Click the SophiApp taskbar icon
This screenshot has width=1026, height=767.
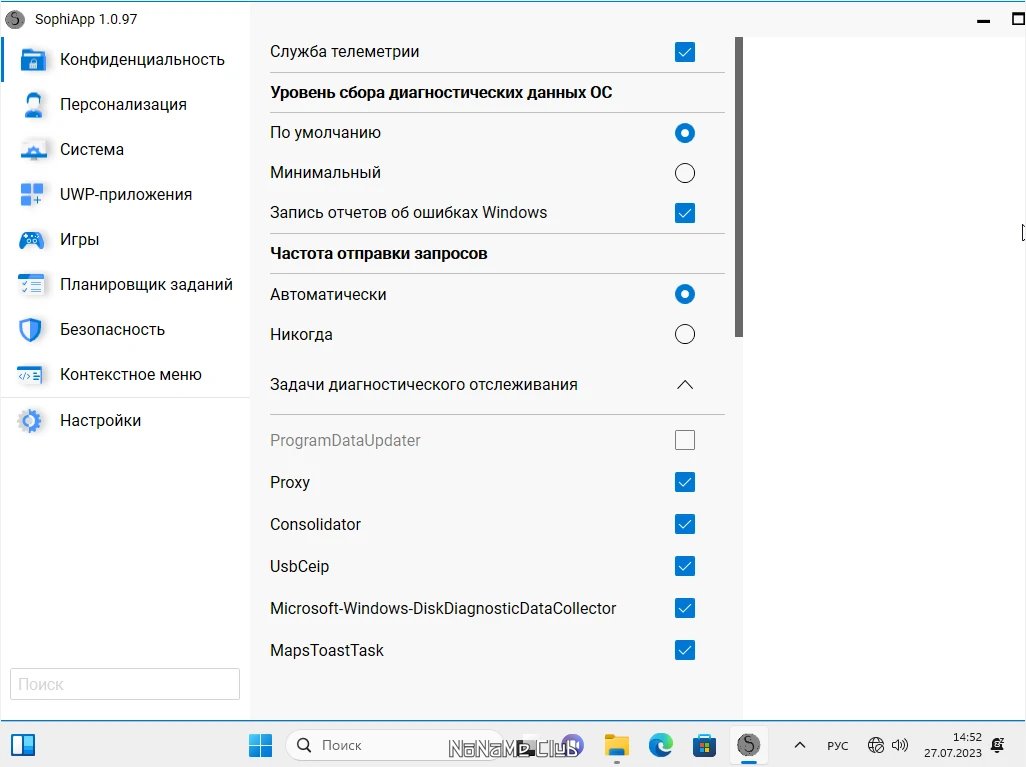pos(749,745)
